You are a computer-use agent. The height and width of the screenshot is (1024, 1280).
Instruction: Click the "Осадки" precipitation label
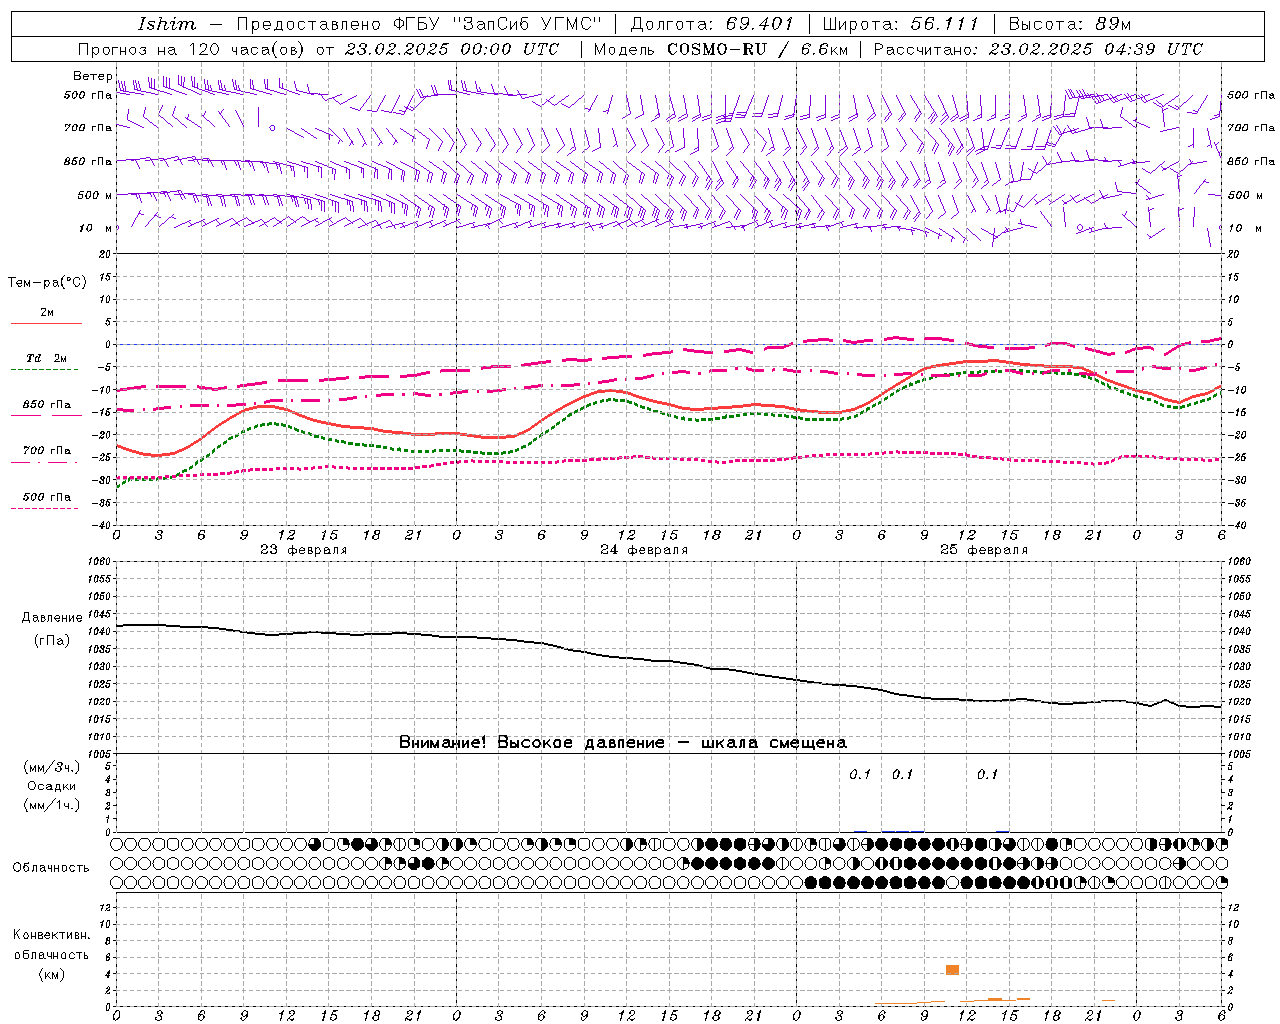click(x=52, y=786)
